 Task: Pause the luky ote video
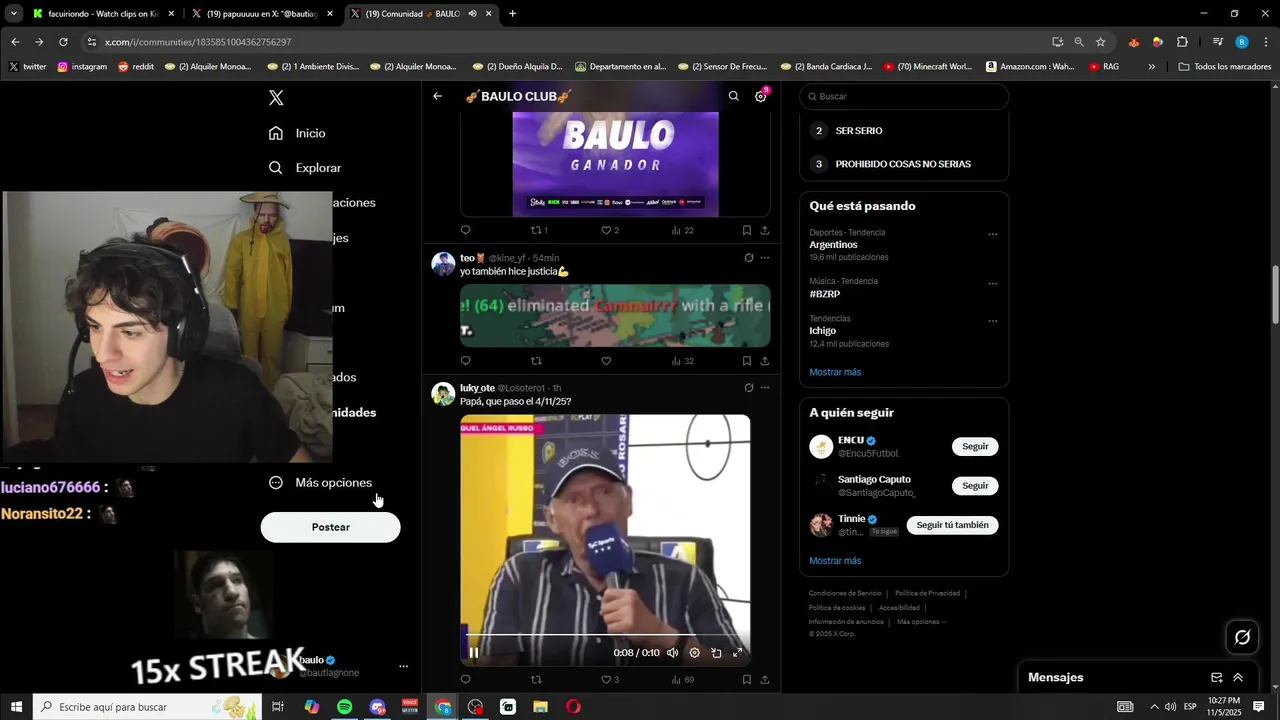[474, 653]
